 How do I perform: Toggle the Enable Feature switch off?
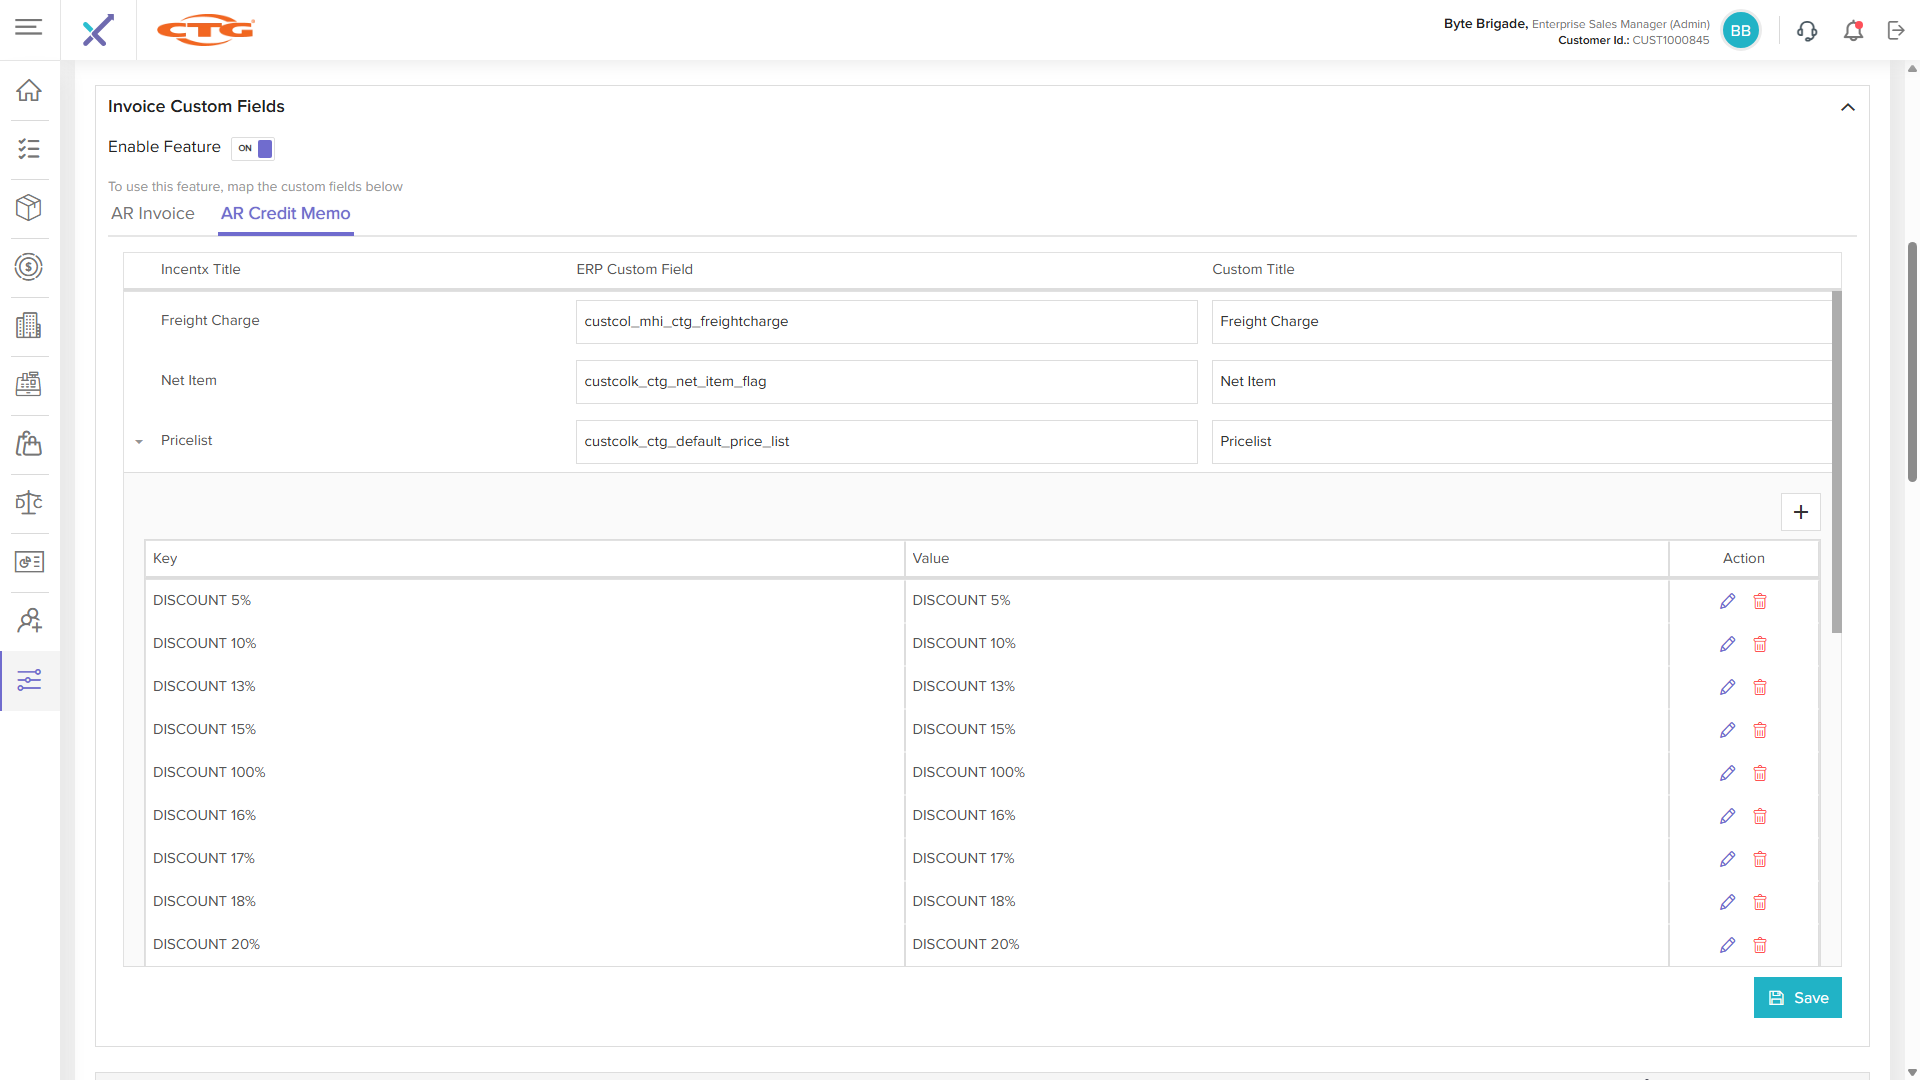pyautogui.click(x=253, y=148)
